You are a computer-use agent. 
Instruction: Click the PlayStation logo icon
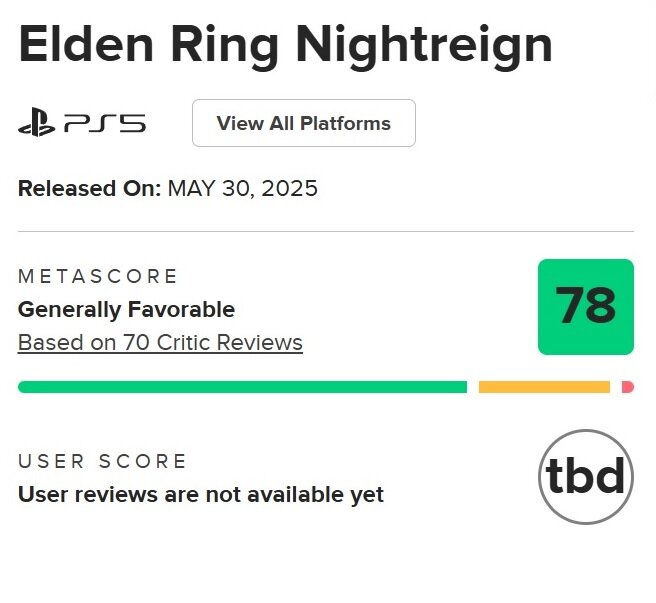(x=36, y=122)
